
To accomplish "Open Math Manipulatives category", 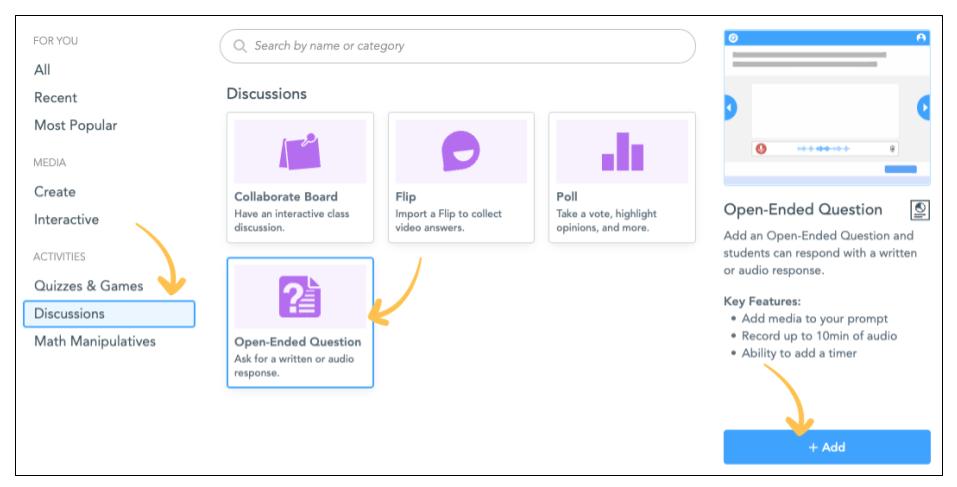I will [x=95, y=342].
